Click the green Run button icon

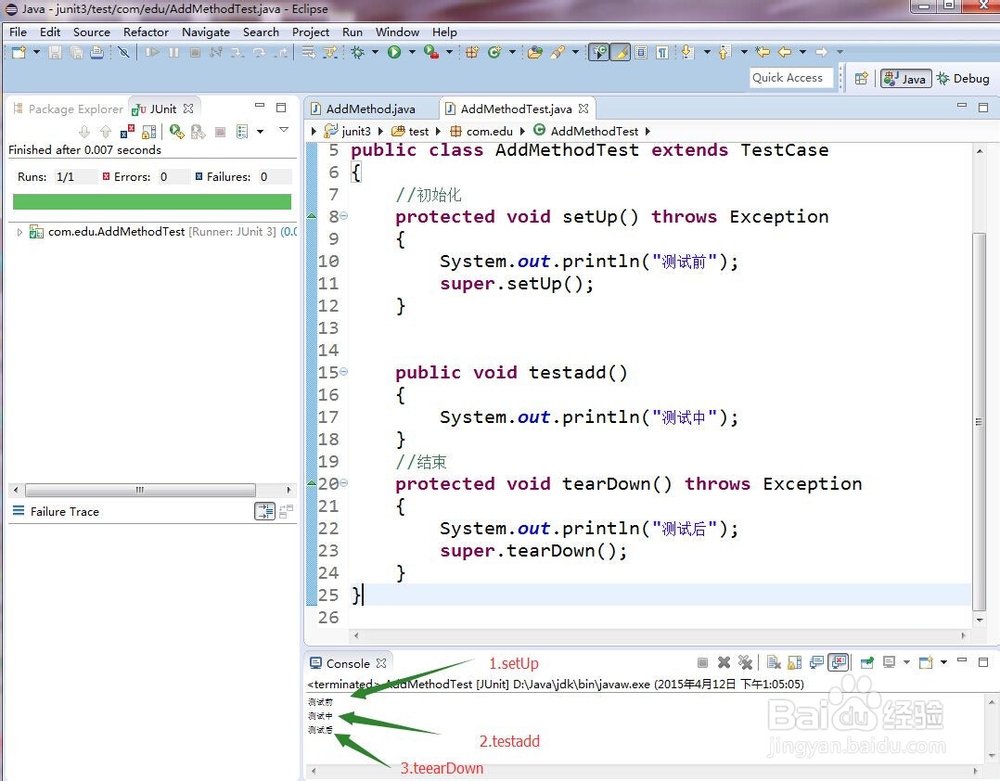[x=394, y=52]
